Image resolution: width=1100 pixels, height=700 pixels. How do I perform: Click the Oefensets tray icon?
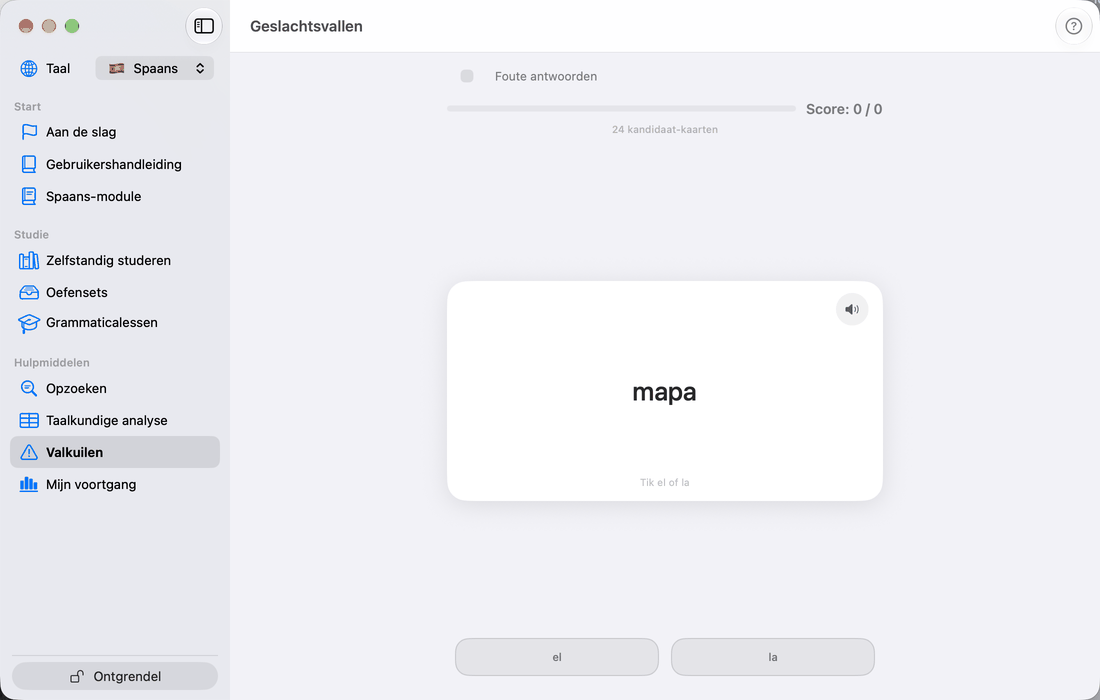point(29,292)
